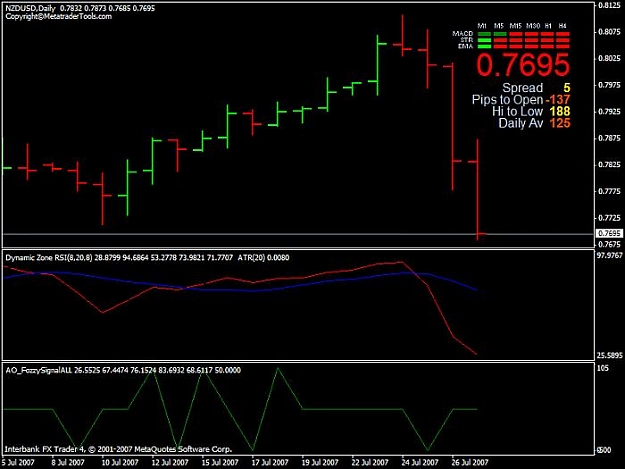
Task: Click the 105 AO scale value
Action: coord(603,368)
